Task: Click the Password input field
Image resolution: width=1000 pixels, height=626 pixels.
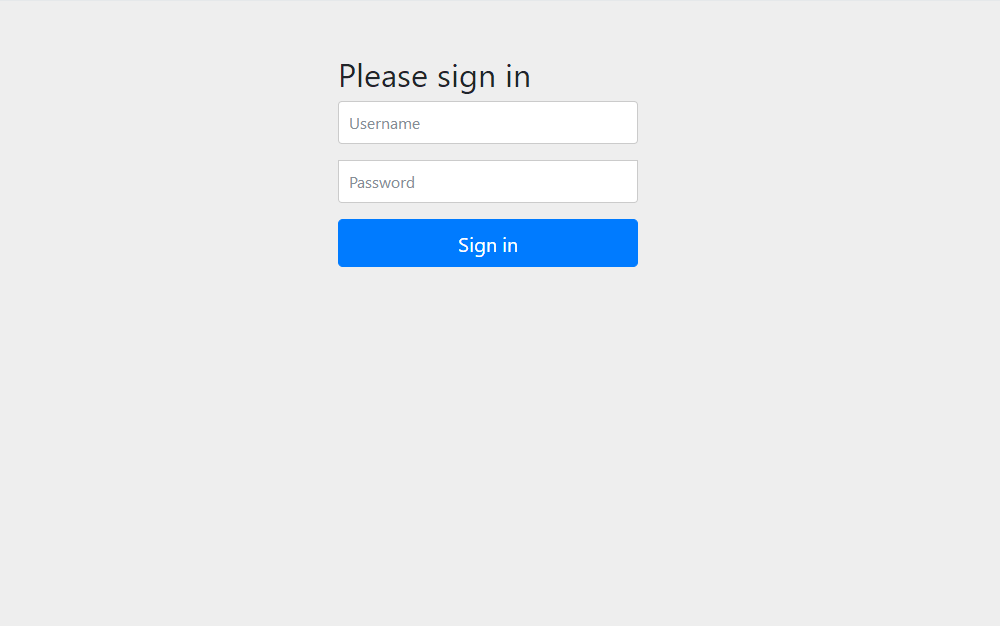Action: click(x=488, y=182)
